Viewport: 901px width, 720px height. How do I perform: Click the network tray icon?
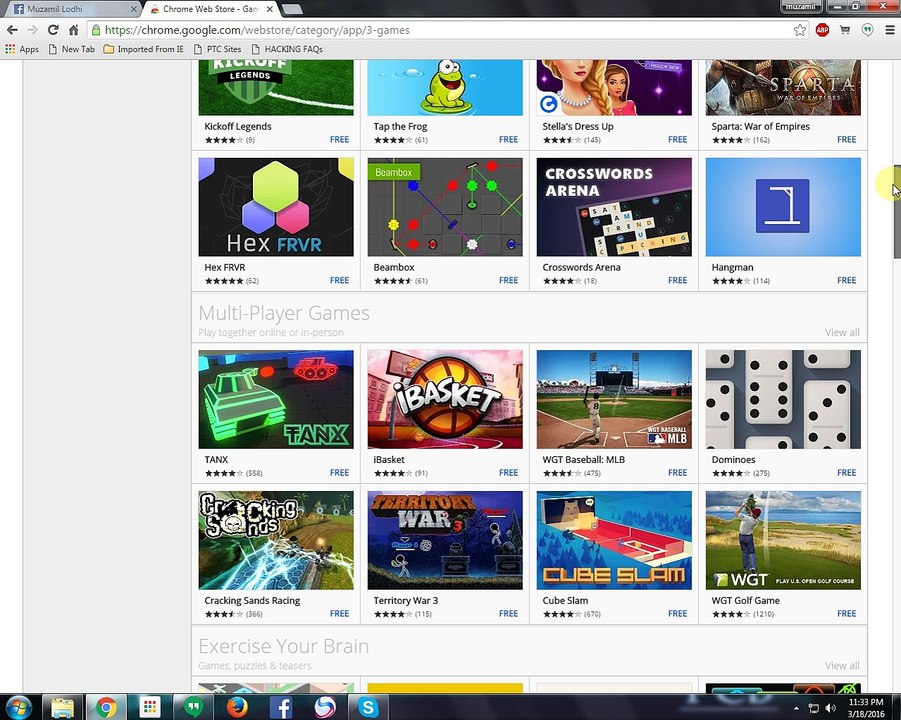pos(813,708)
